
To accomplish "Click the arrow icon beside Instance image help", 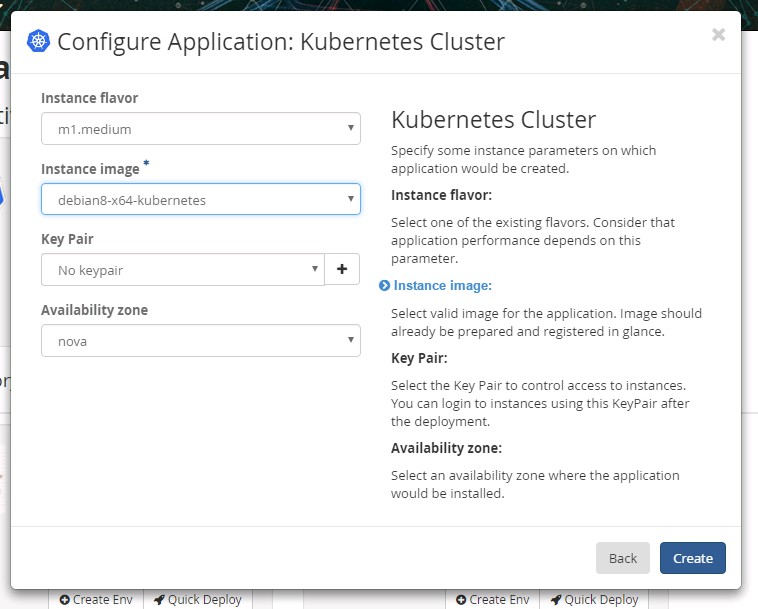I will click(384, 286).
